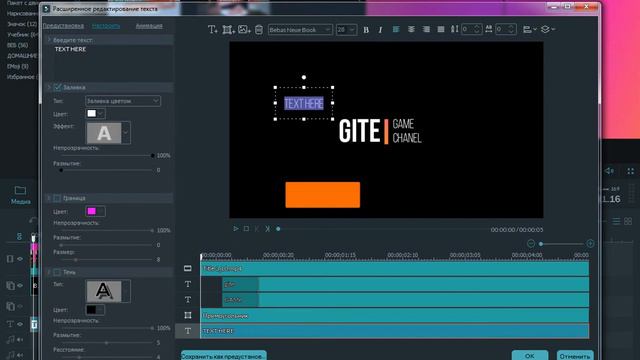The width and height of the screenshot is (640, 360).
Task: Open the Медиа tab in main window
Action: [20, 195]
